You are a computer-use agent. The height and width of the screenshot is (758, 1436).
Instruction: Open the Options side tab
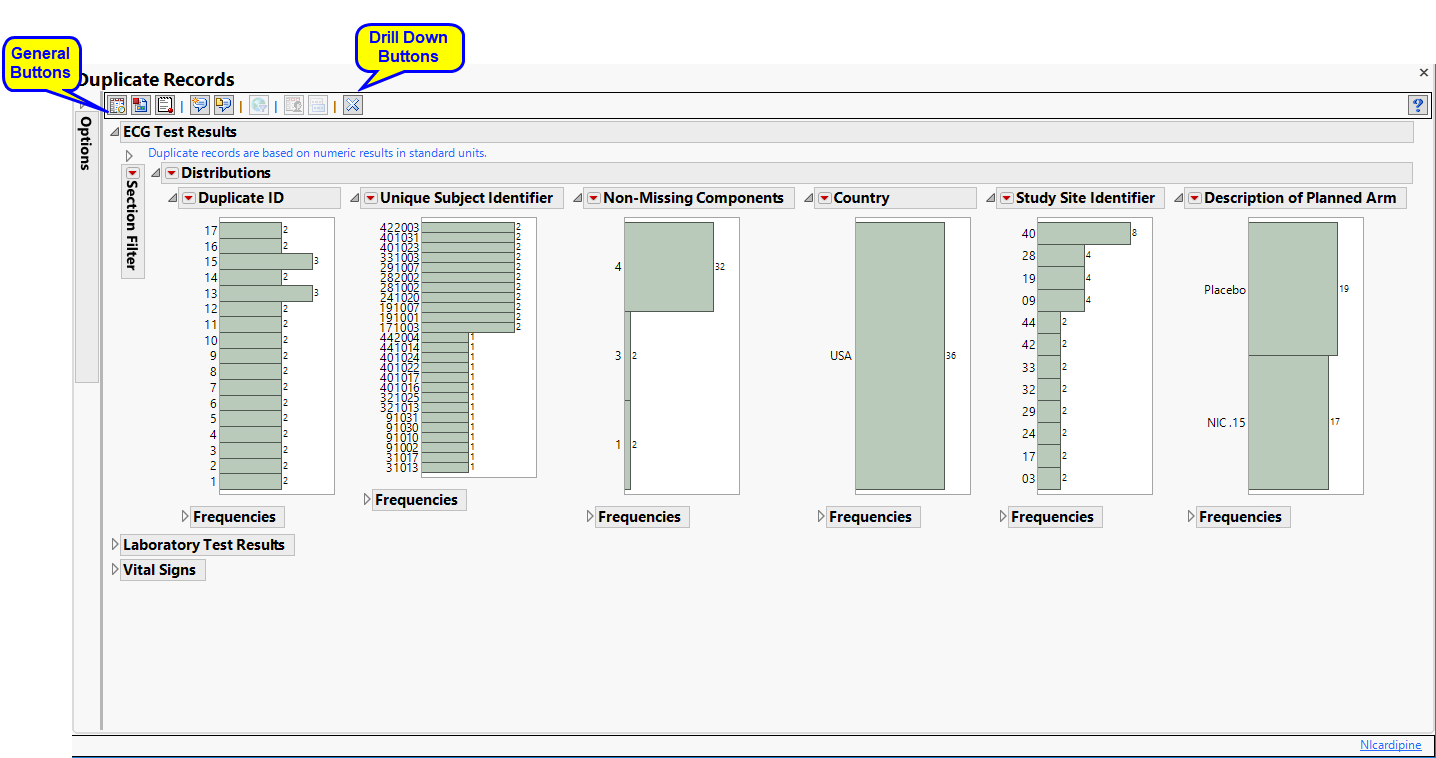pos(86,143)
